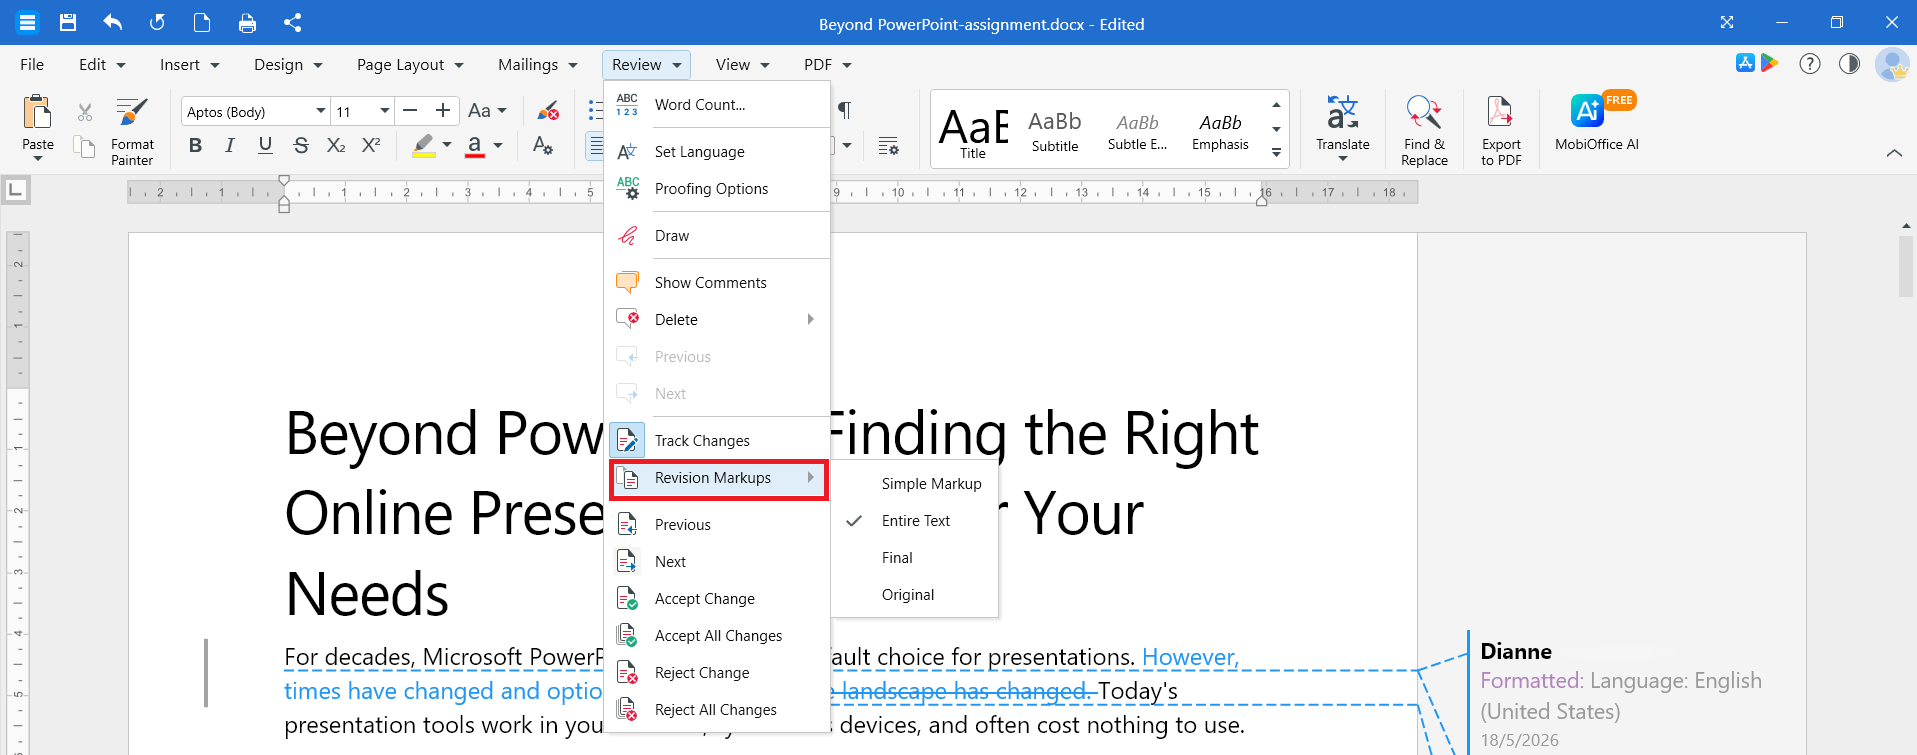Screen dimensions: 1917x755
Task: Create a new document icon
Action: (202, 23)
